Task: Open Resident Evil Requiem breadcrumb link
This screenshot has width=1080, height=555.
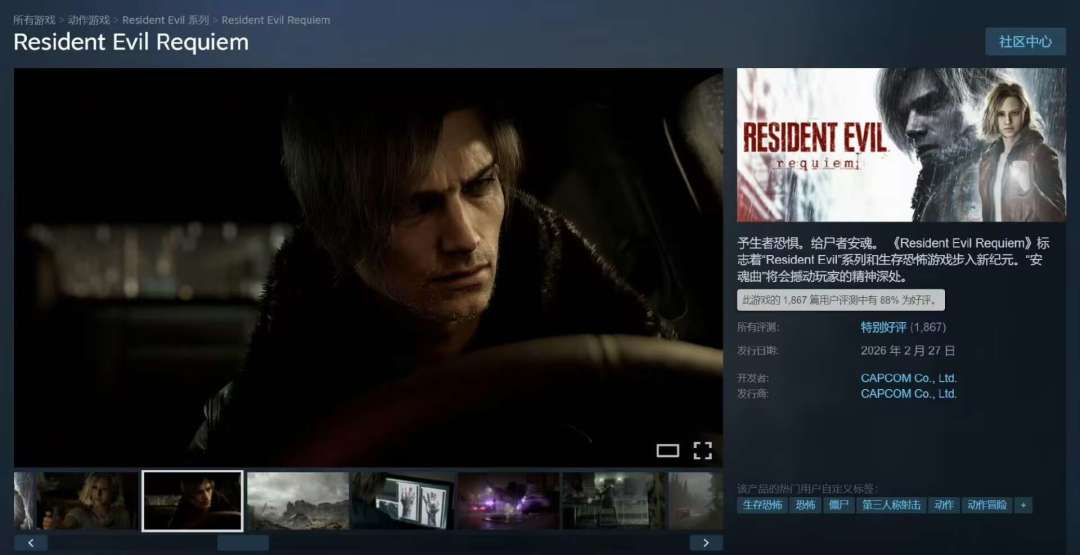Action: tap(276, 20)
